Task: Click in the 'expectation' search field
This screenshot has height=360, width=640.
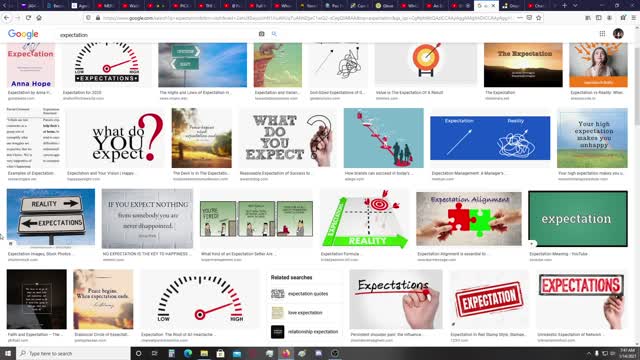Action: click(x=157, y=35)
